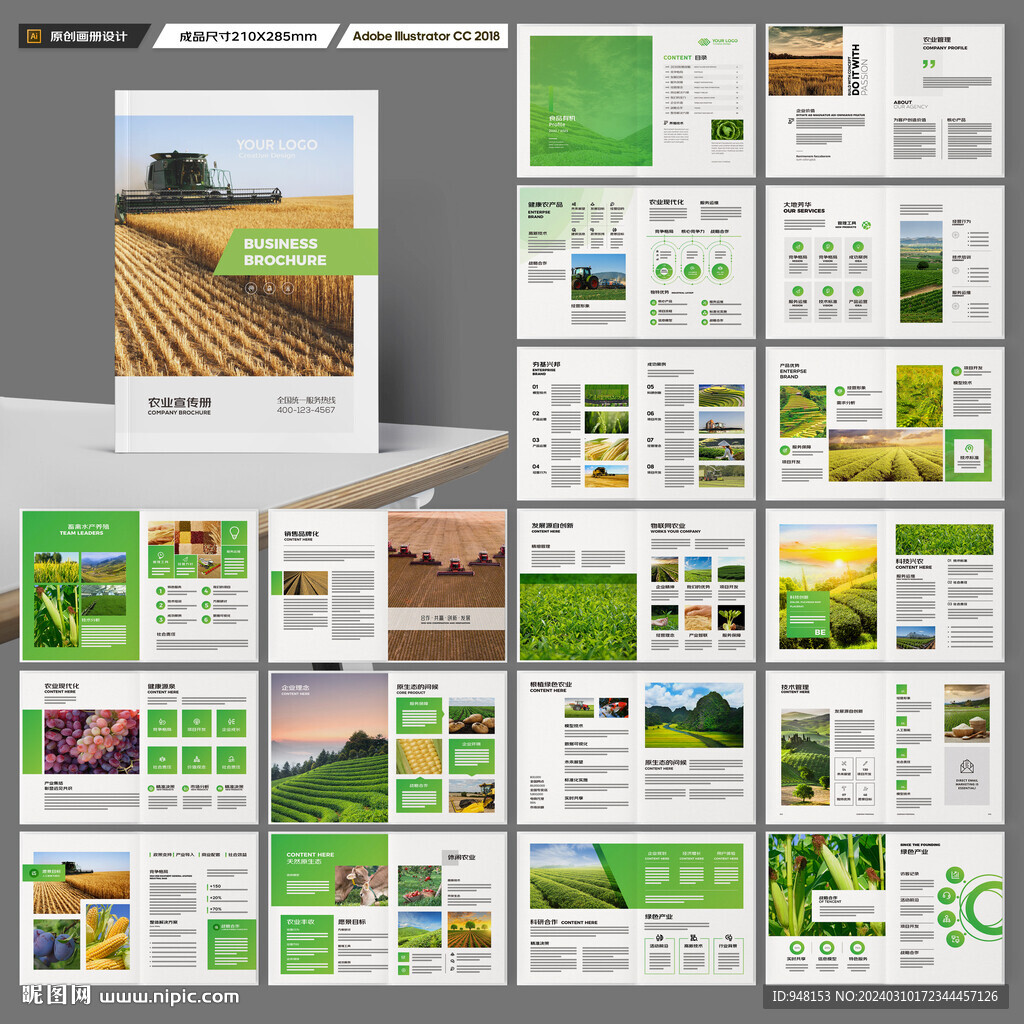Click the orange Ai icon in header
This screenshot has width=1024, height=1024.
[34, 37]
